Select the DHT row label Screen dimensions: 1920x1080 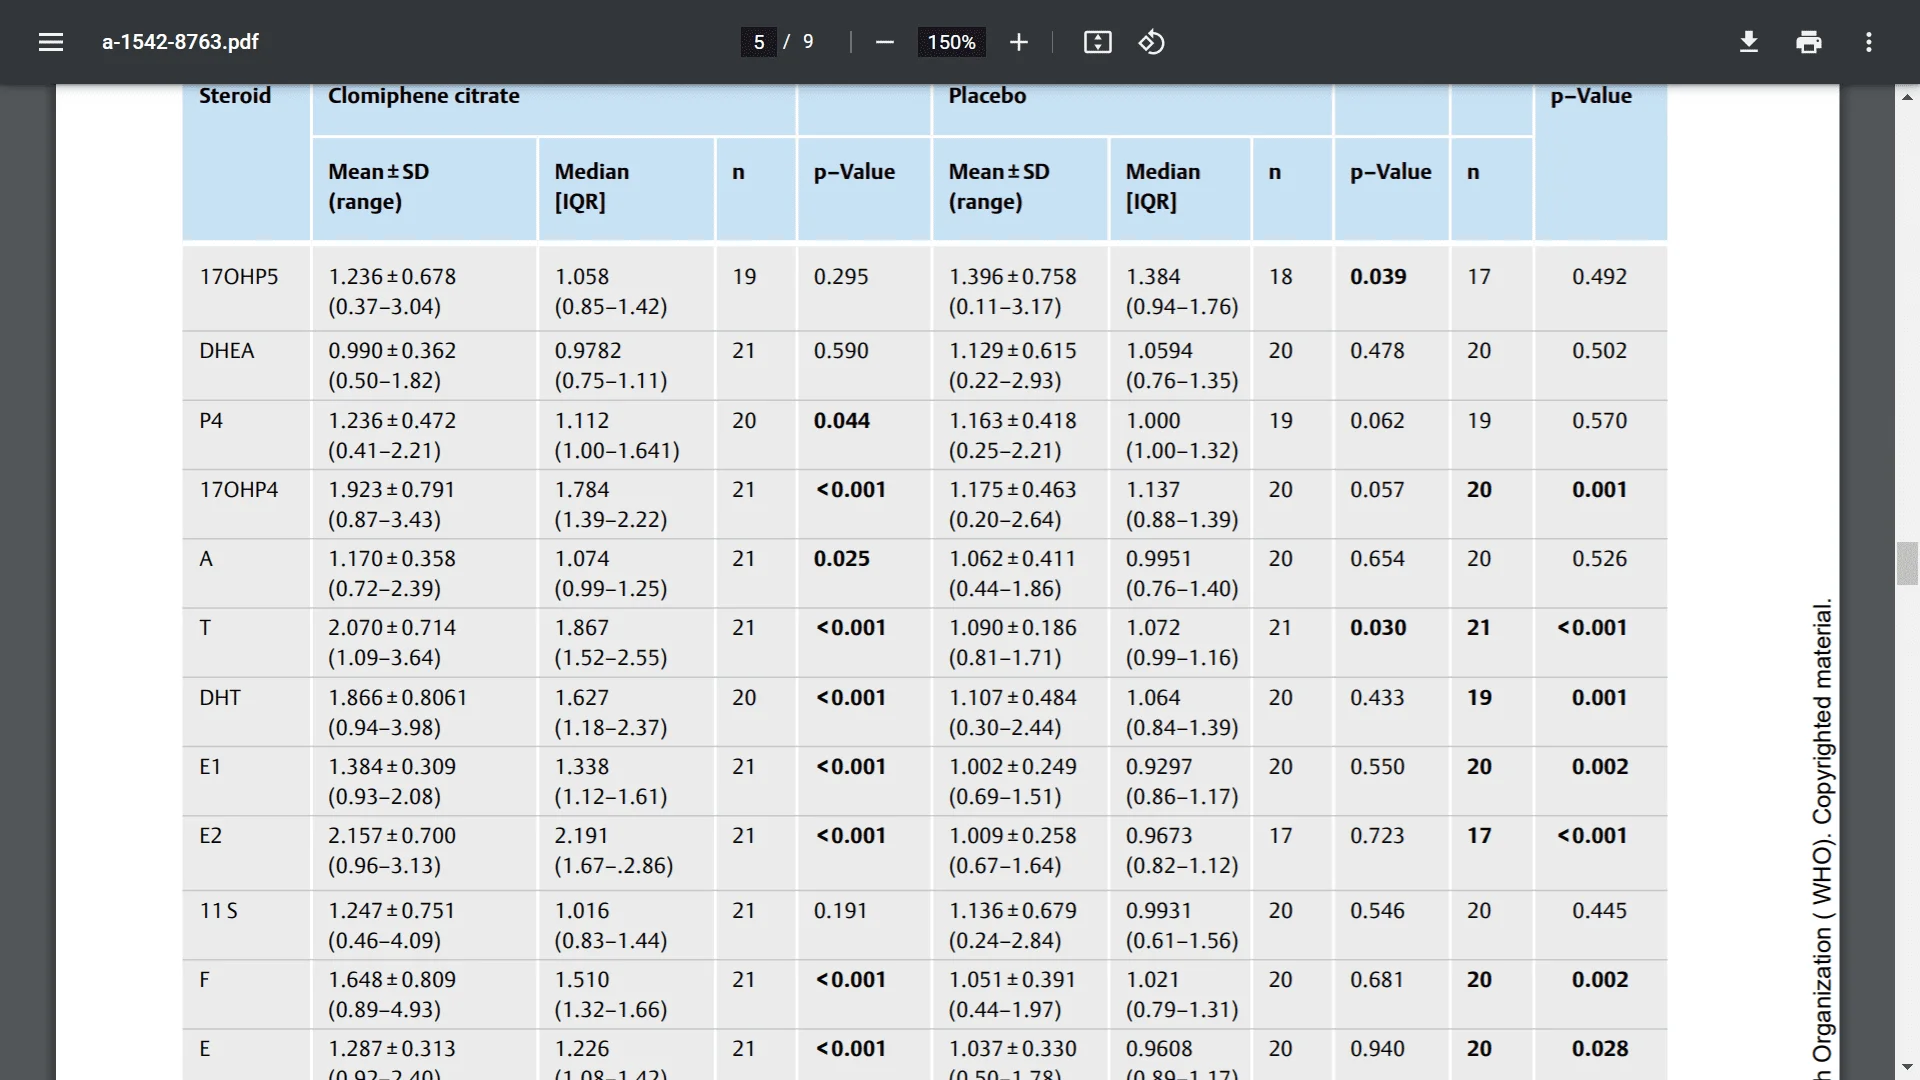pyautogui.click(x=220, y=698)
